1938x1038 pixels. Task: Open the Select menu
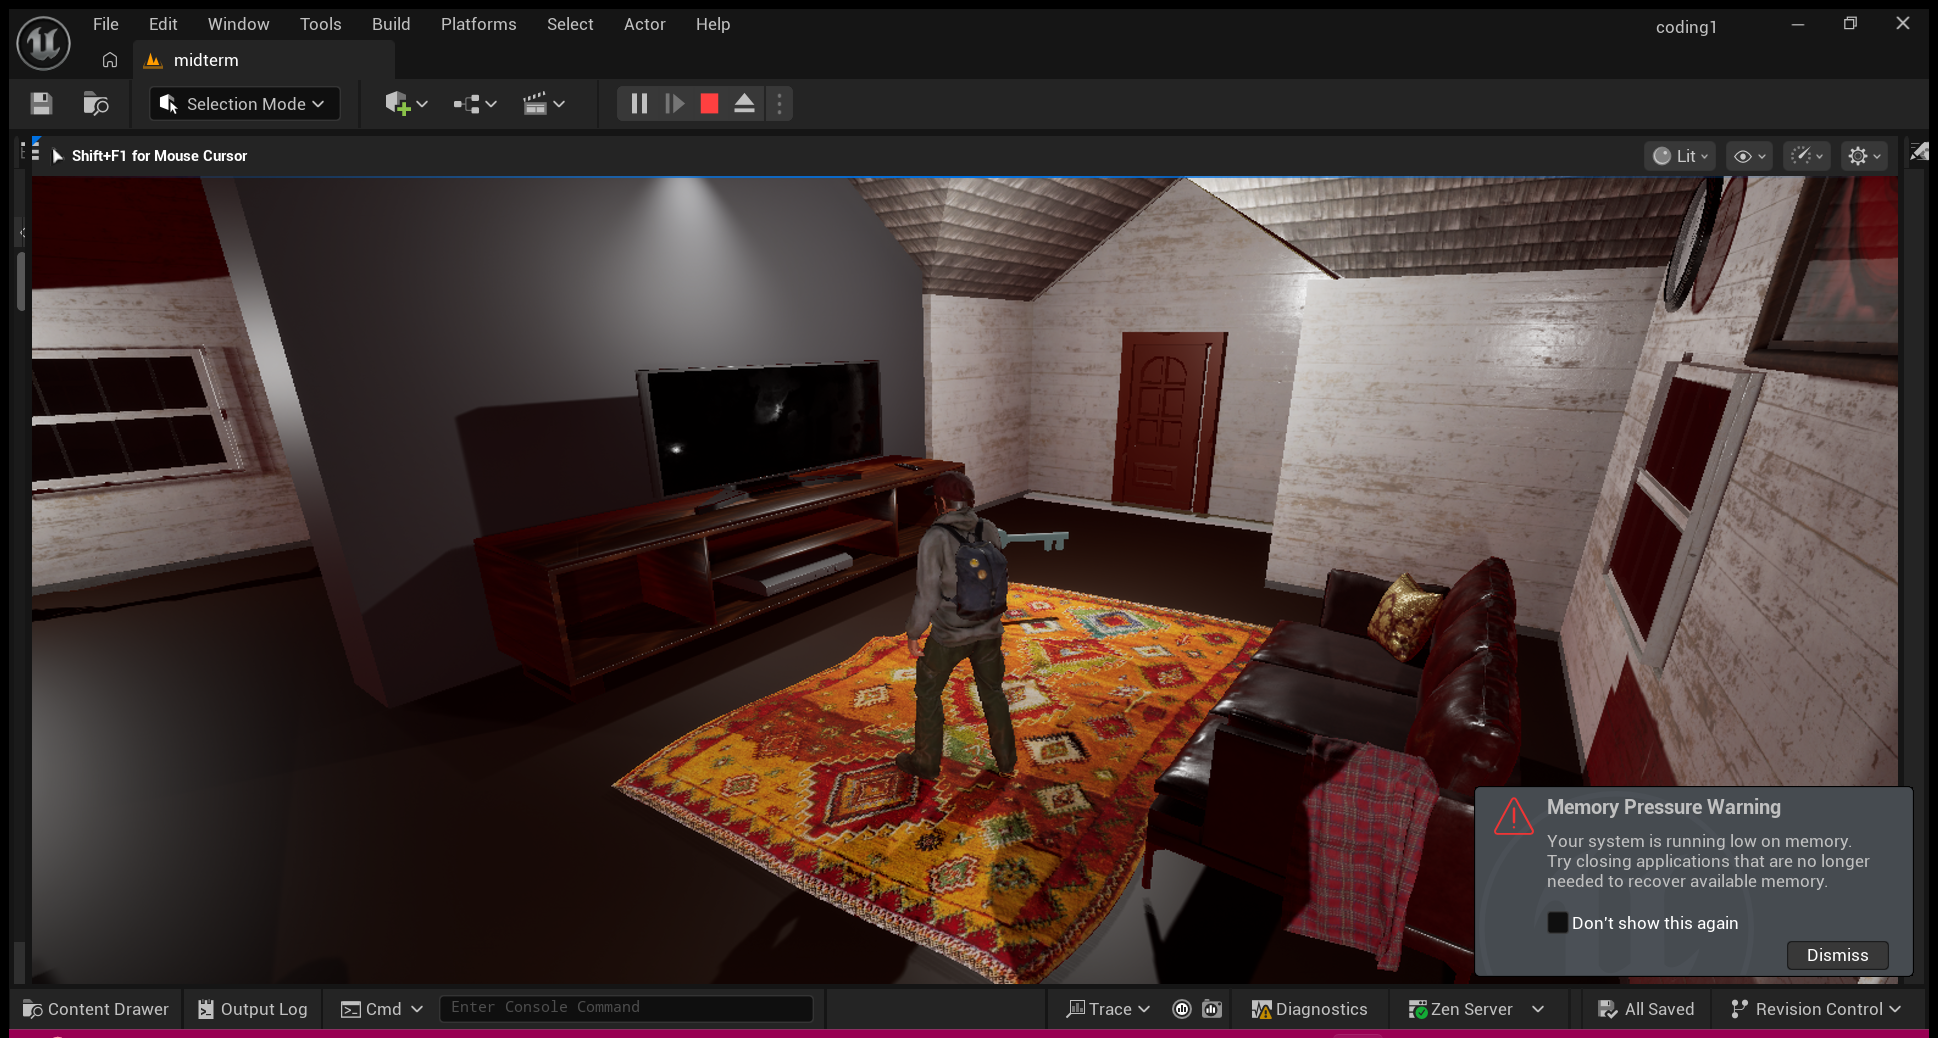(x=570, y=24)
